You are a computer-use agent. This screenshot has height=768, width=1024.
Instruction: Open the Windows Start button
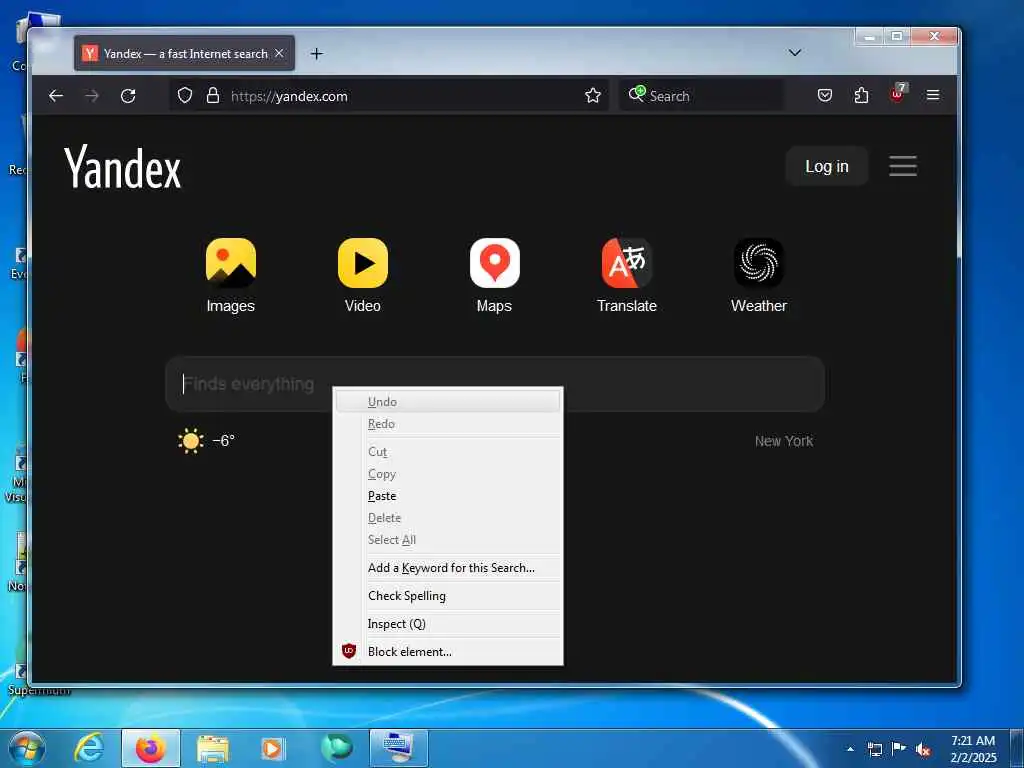(27, 748)
